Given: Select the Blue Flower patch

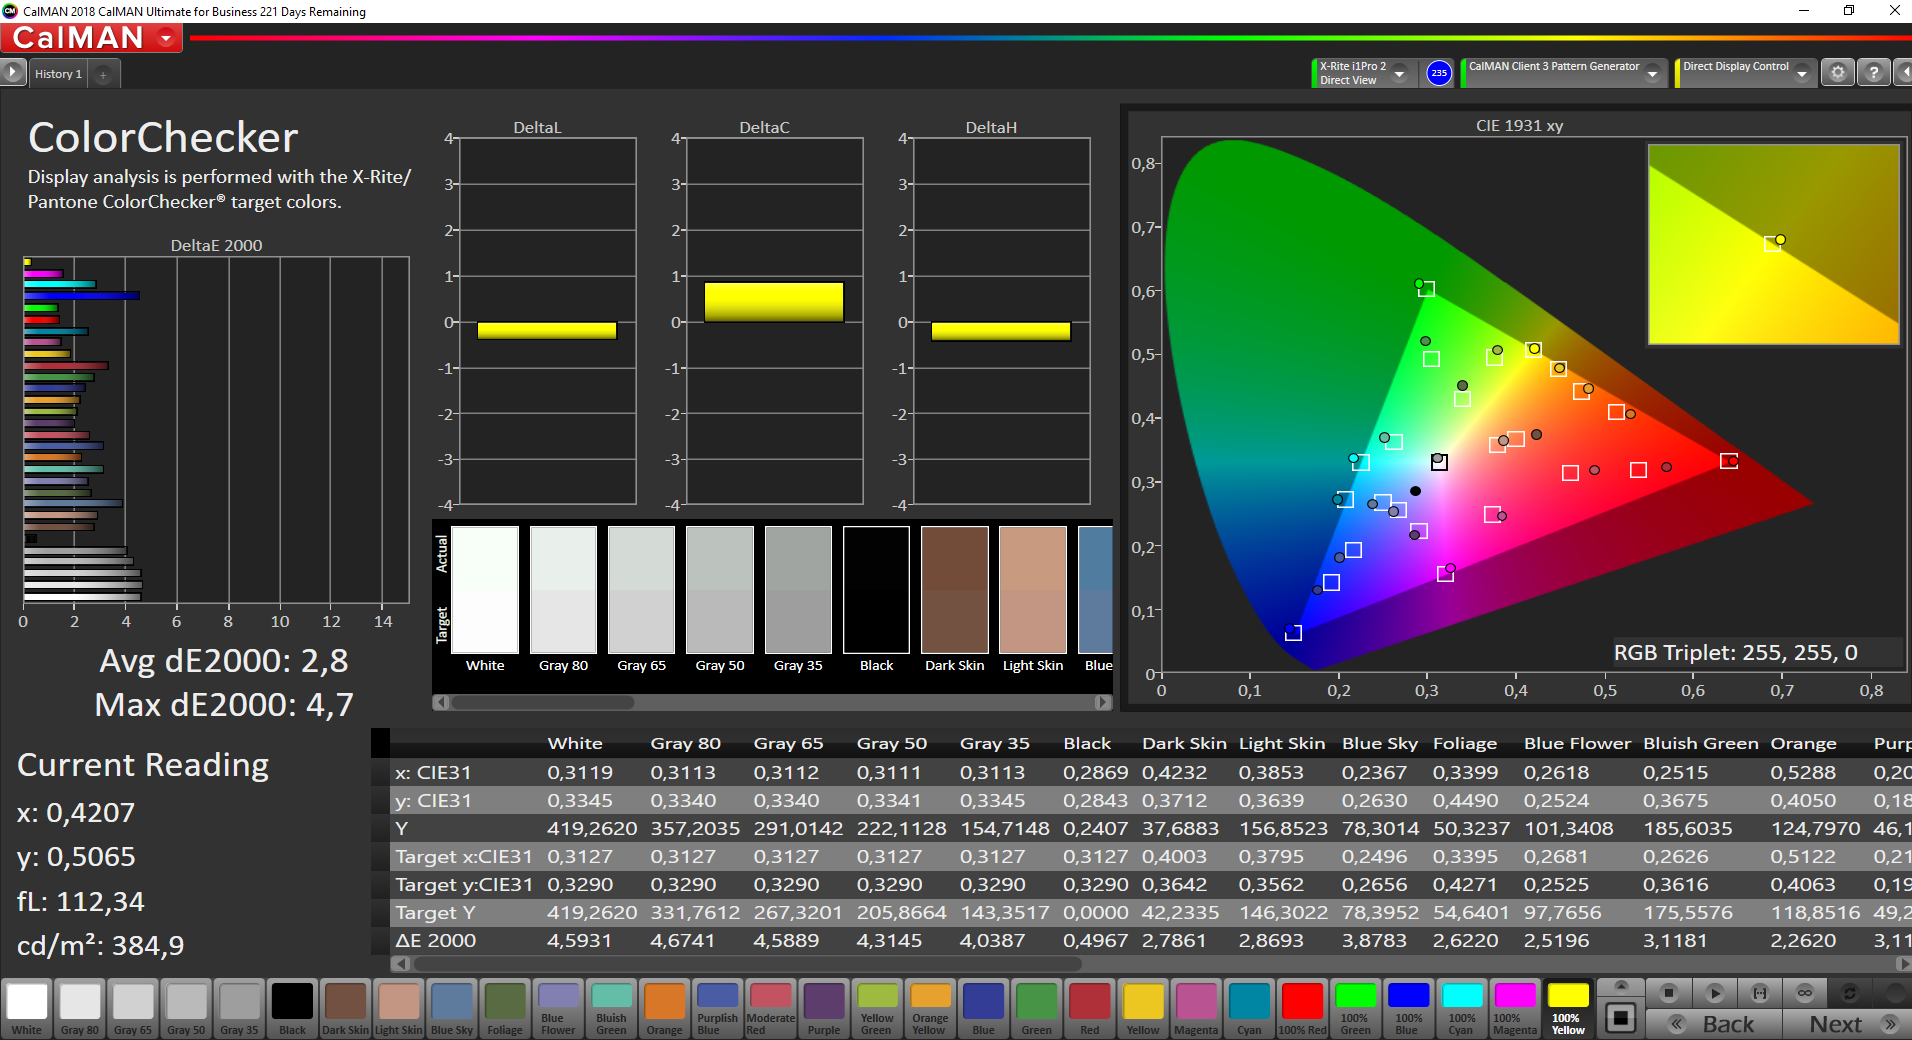Looking at the screenshot, I should tap(558, 1008).
